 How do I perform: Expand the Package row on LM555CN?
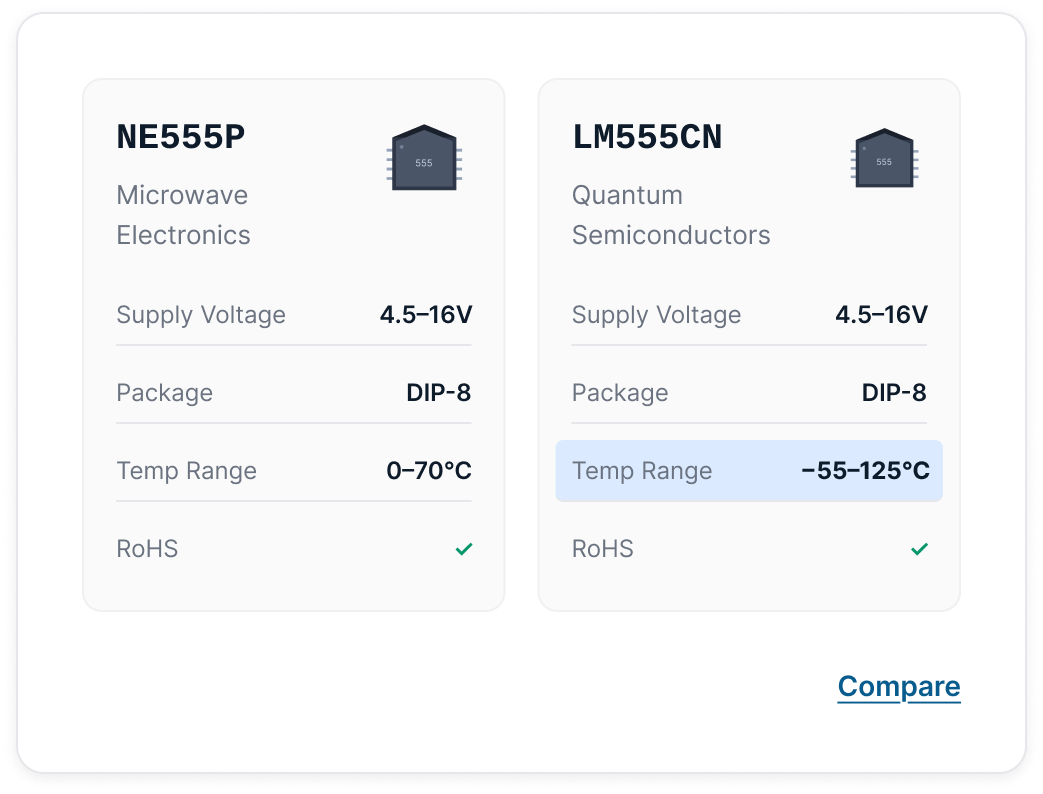pos(748,393)
